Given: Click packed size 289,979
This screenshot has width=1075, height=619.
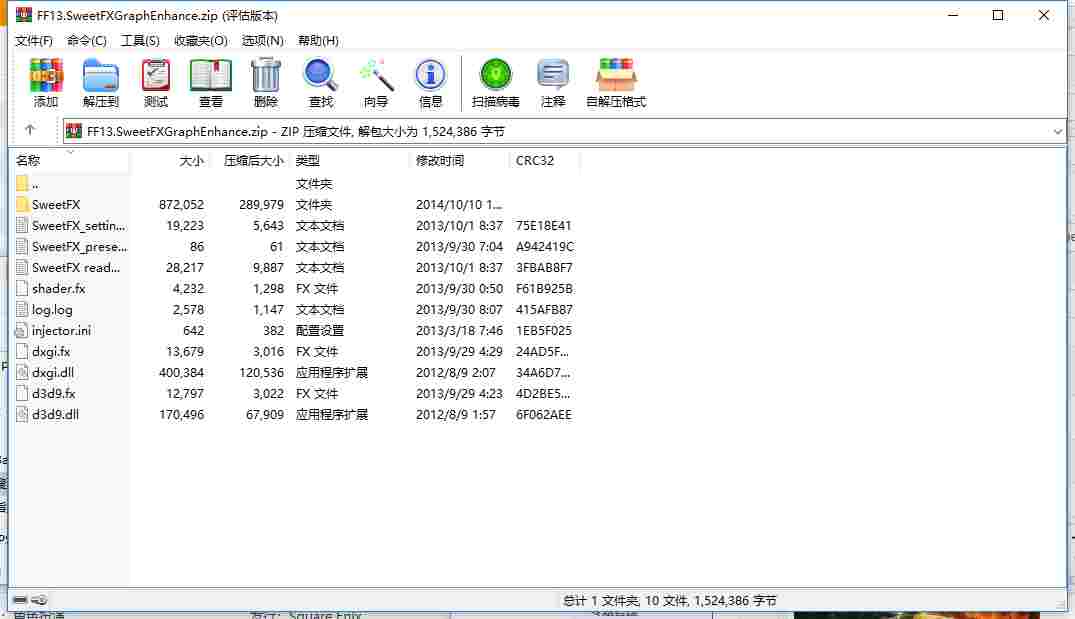Looking at the screenshot, I should tap(261, 204).
